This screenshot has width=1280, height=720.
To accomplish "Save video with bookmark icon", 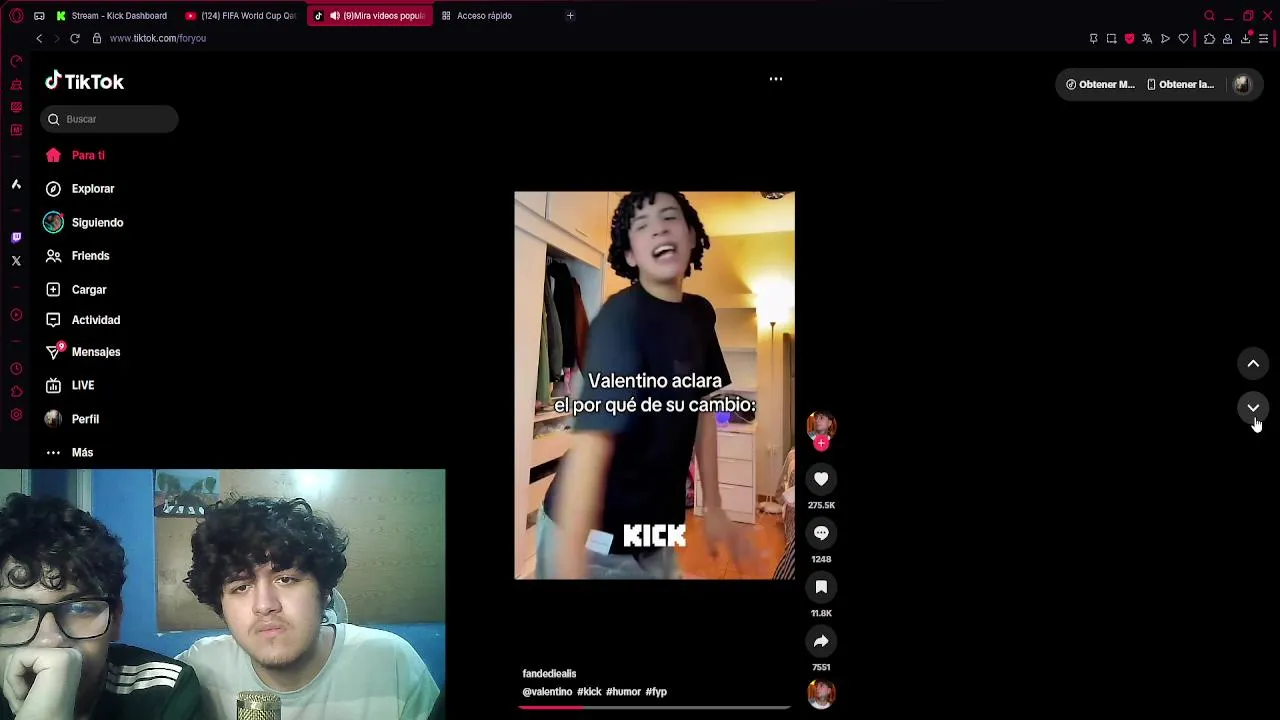I will pyautogui.click(x=821, y=587).
